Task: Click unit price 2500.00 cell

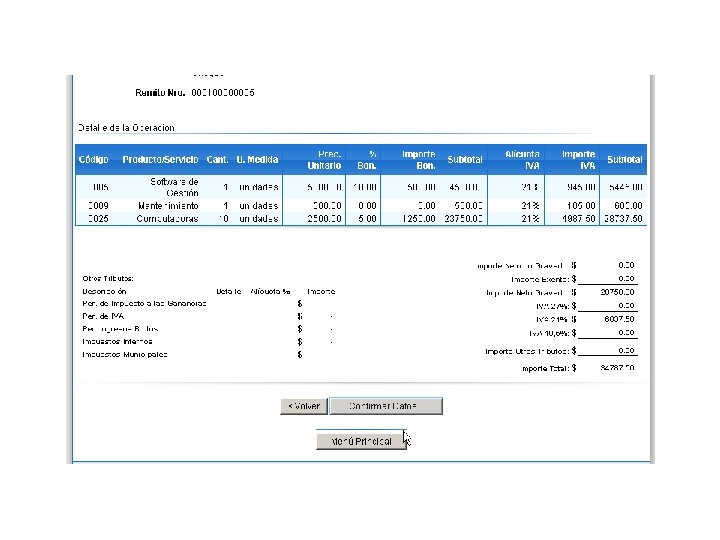Action: pyautogui.click(x=324, y=219)
